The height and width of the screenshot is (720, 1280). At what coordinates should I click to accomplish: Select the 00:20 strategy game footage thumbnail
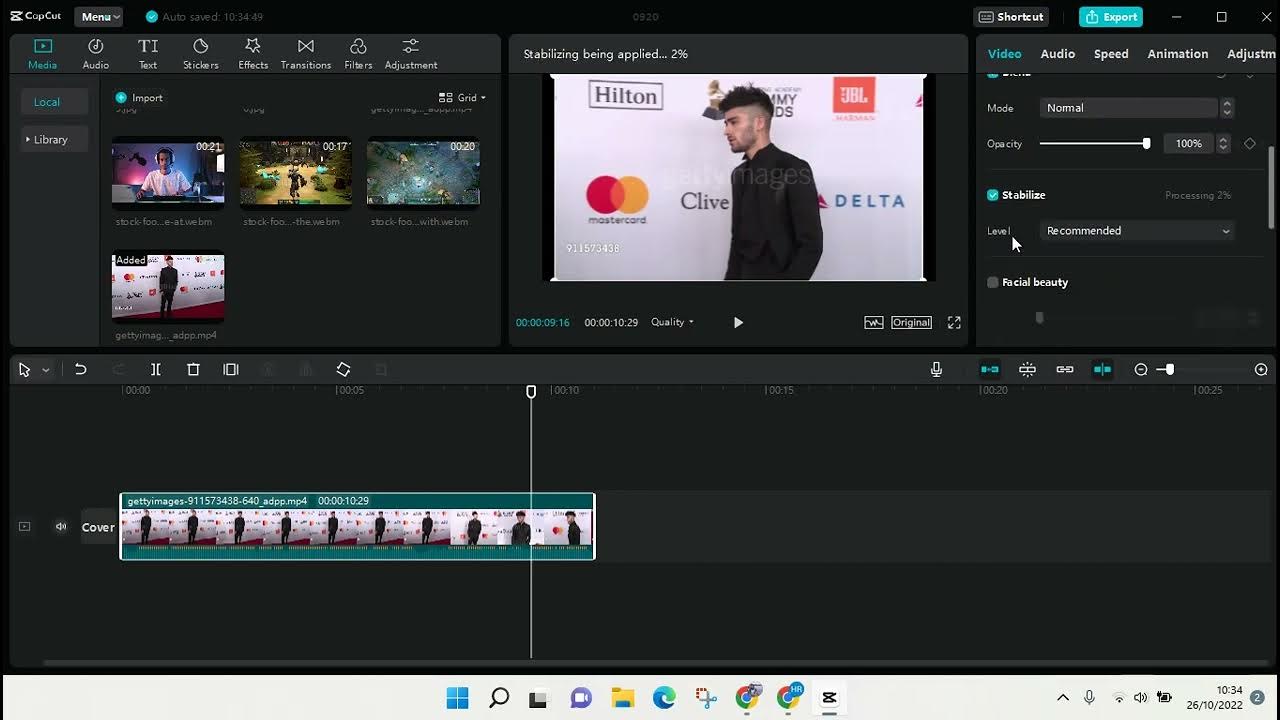(x=423, y=172)
